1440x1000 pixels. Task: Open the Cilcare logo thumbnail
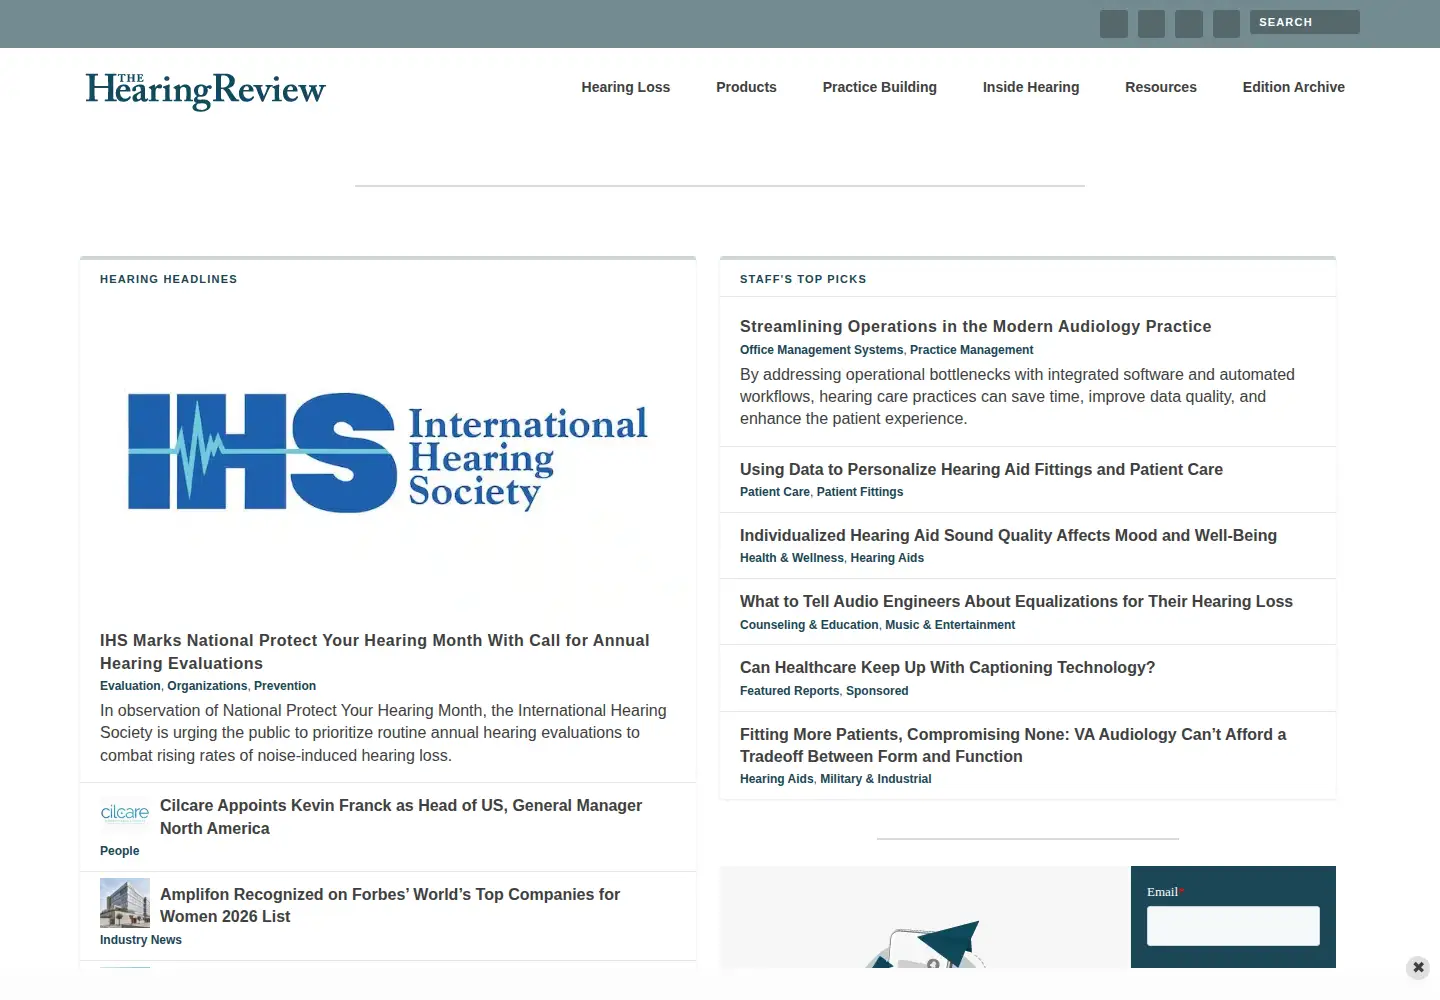point(125,813)
